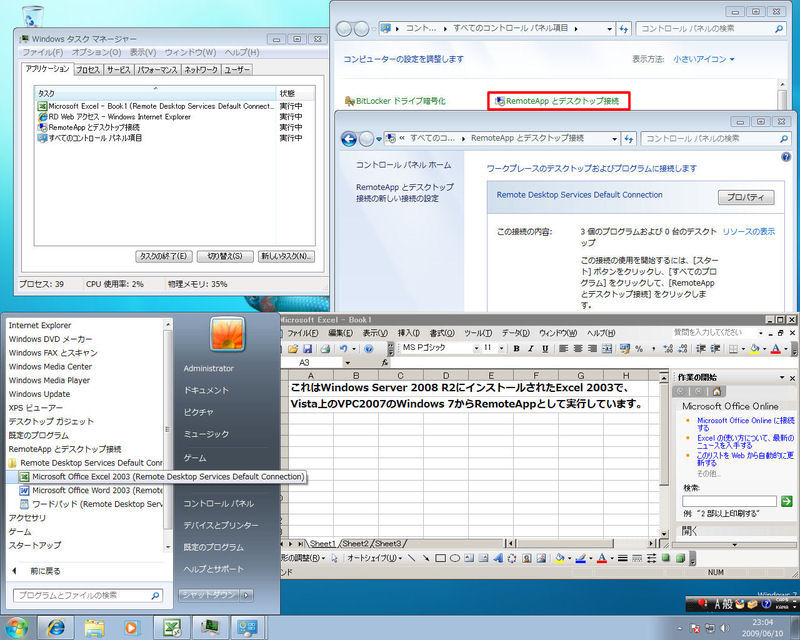Click the Increase Decimal icon in Excel
800x640 pixels.
click(x=668, y=349)
